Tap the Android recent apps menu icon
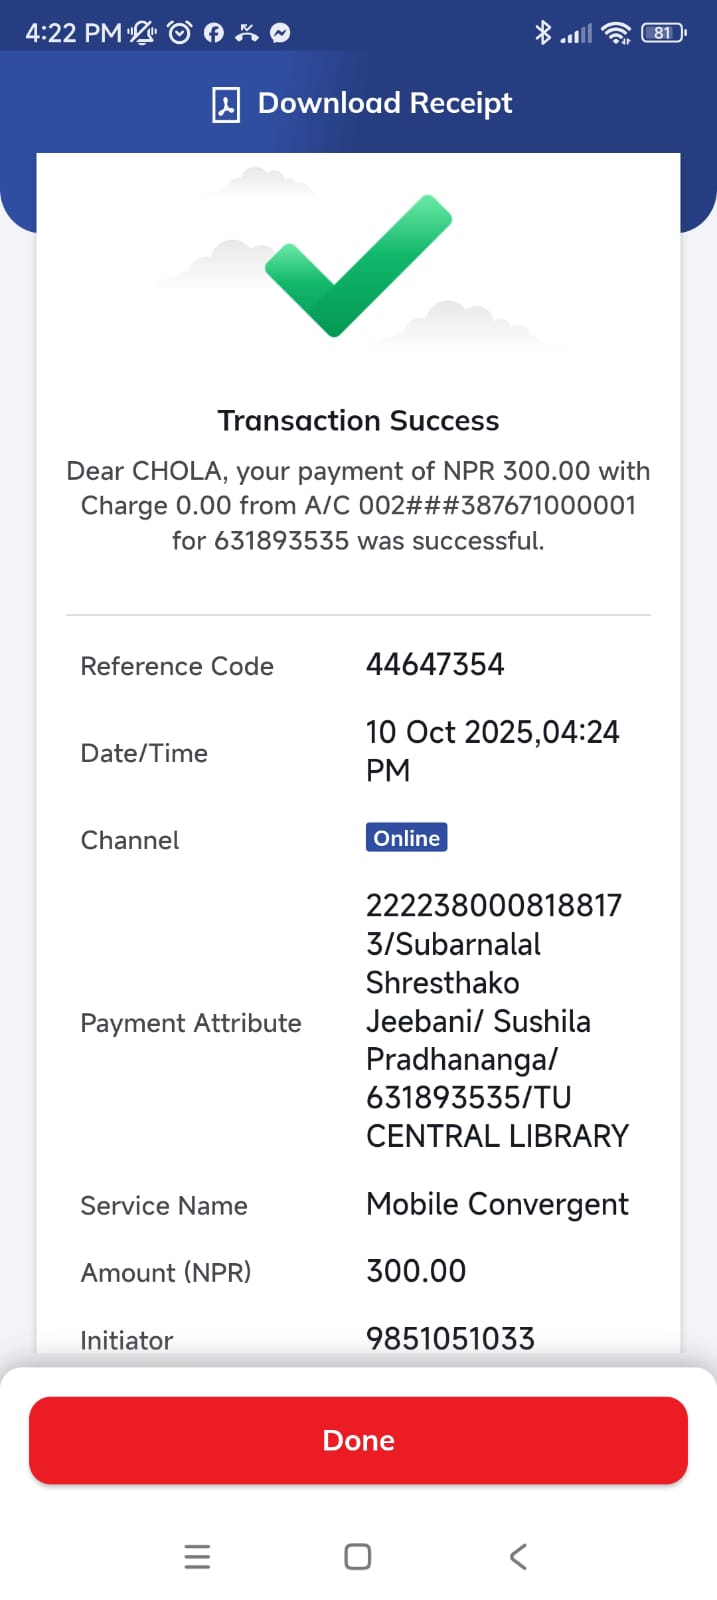The width and height of the screenshot is (717, 1600). coord(197,1556)
